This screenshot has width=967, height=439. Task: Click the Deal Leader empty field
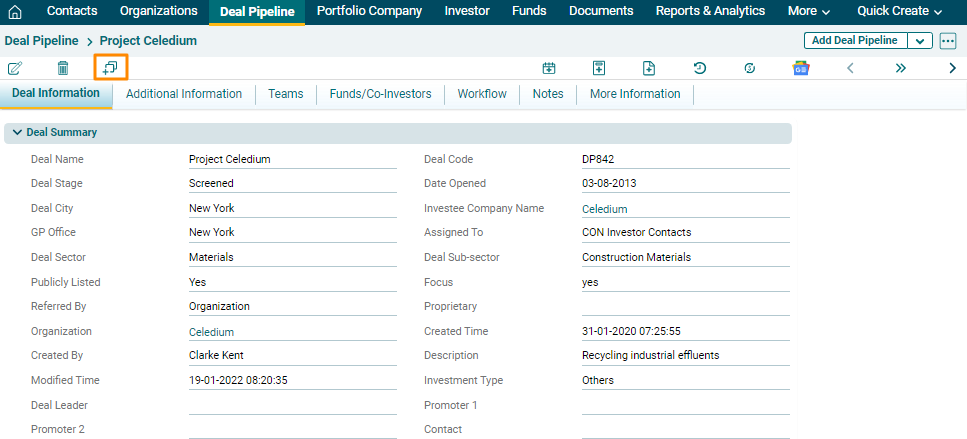(x=292, y=405)
